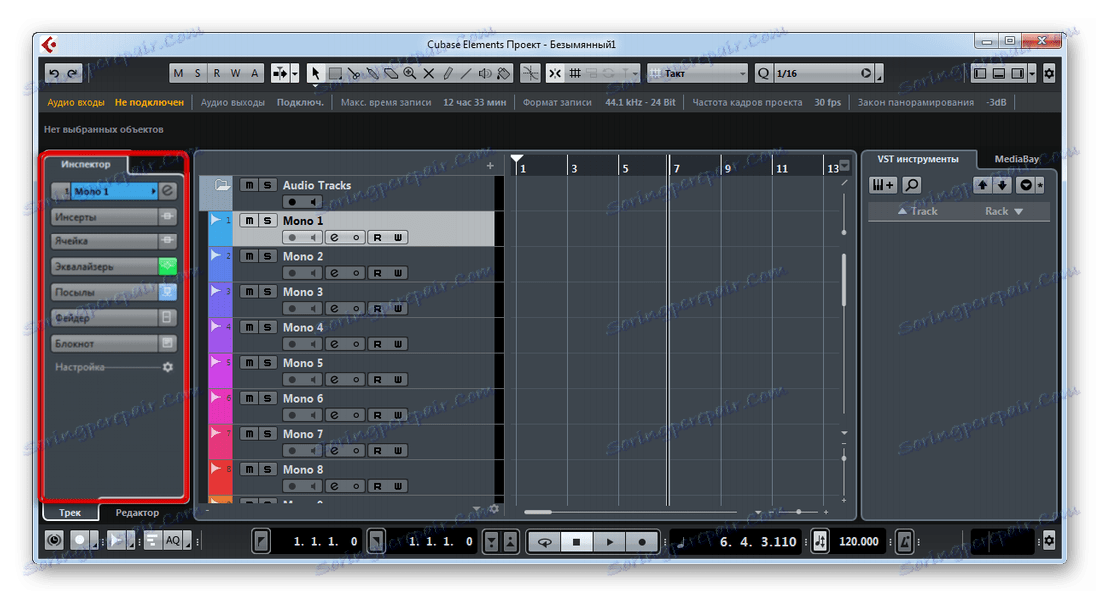Viewport: 1100px width, 597px height.
Task: Switch to the Редактор tab
Action: pyautogui.click(x=137, y=513)
